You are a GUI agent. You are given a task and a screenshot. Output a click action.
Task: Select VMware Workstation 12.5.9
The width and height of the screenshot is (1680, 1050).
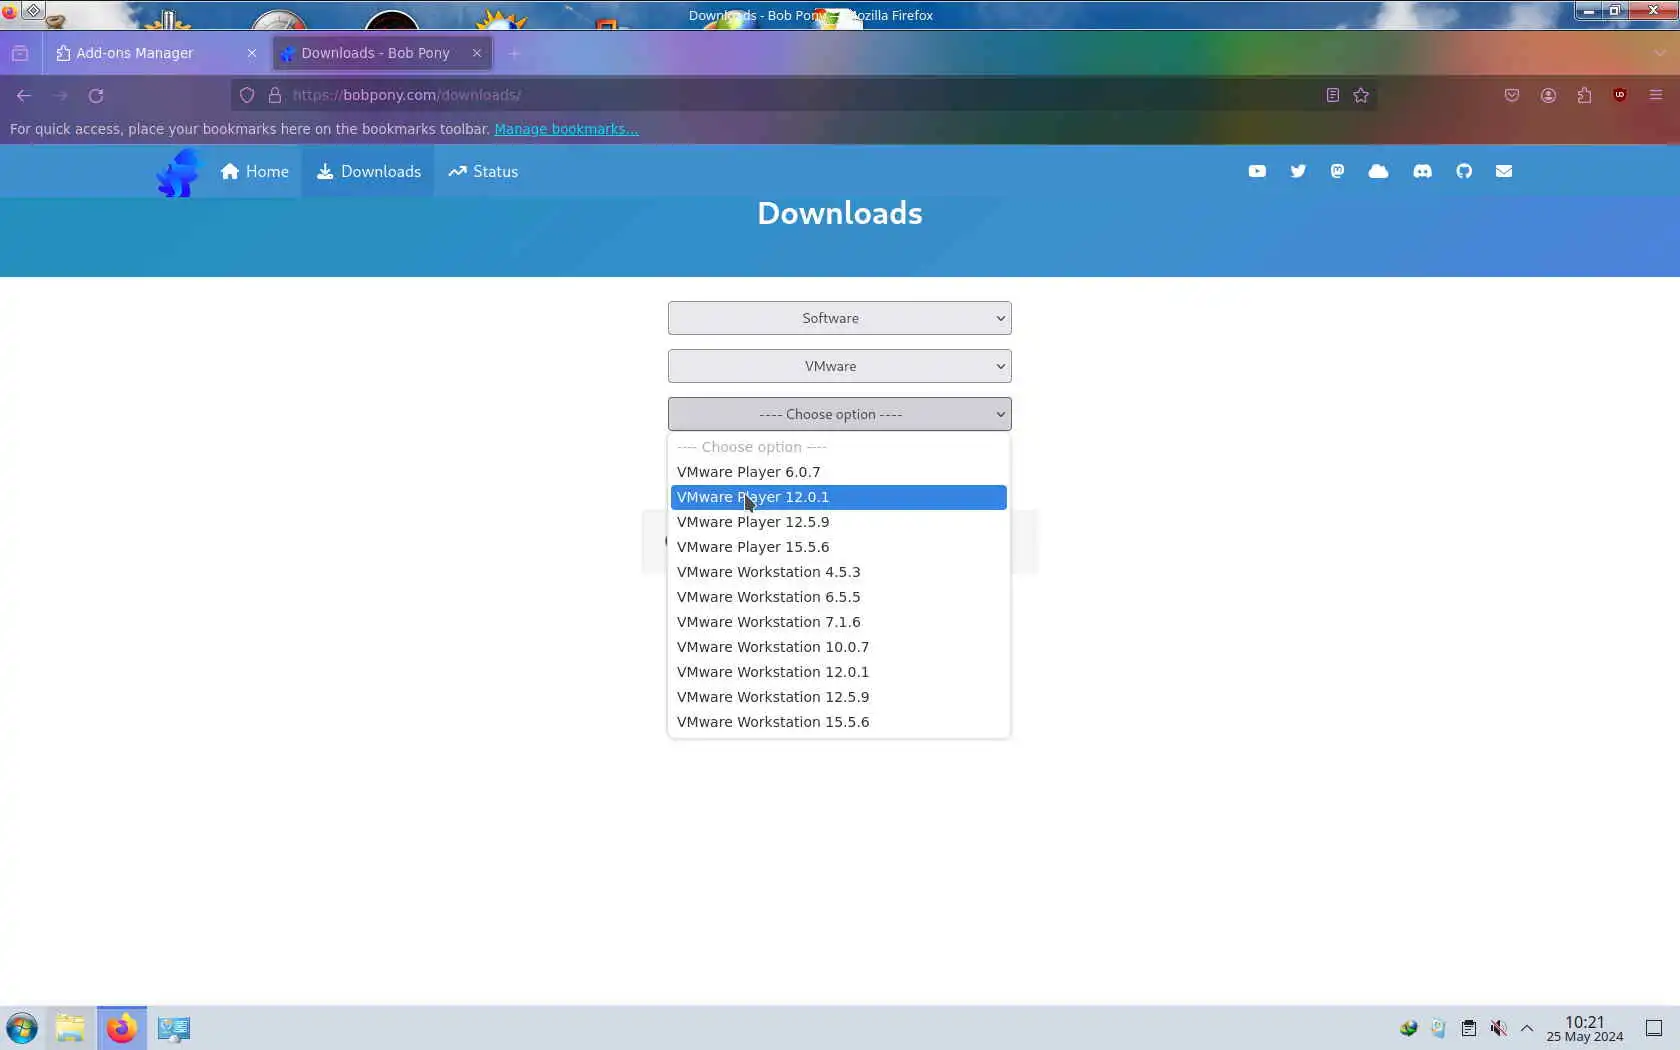pos(839,697)
